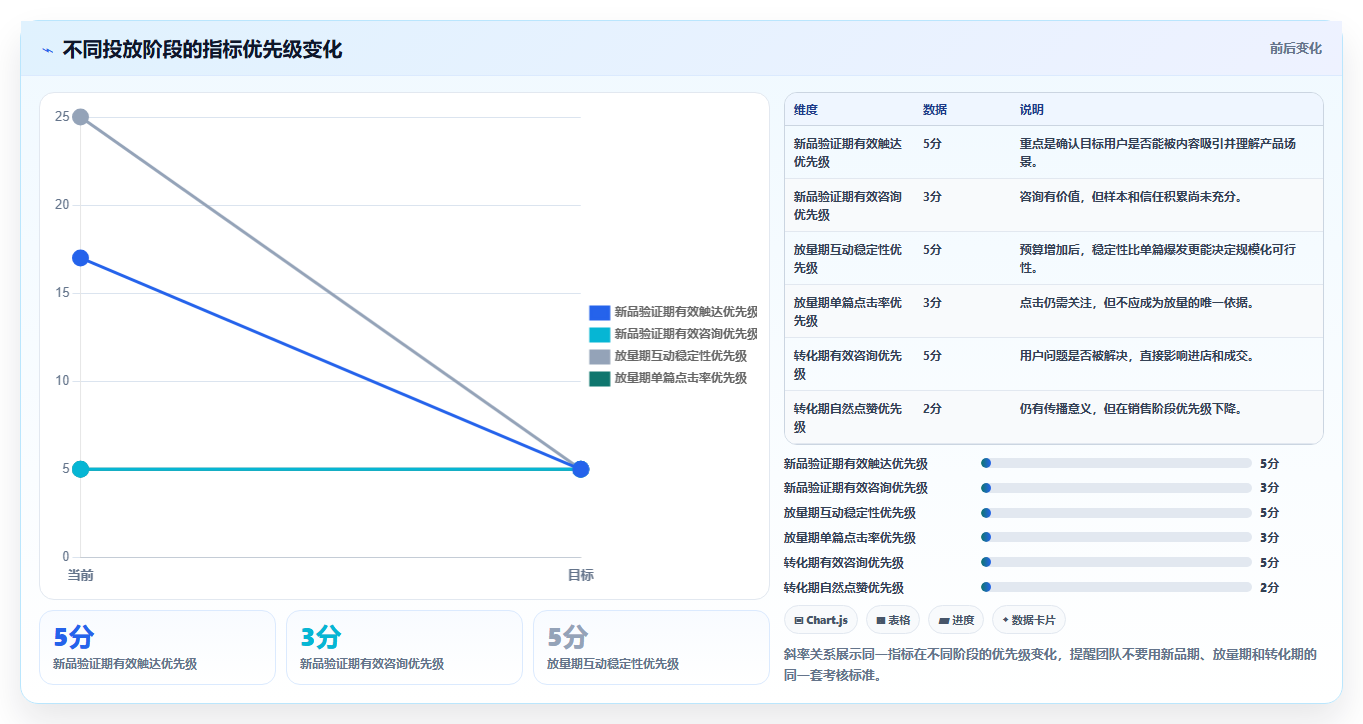The width and height of the screenshot is (1363, 724).
Task: Click the 数据卡片 tag chip
Action: (1029, 620)
